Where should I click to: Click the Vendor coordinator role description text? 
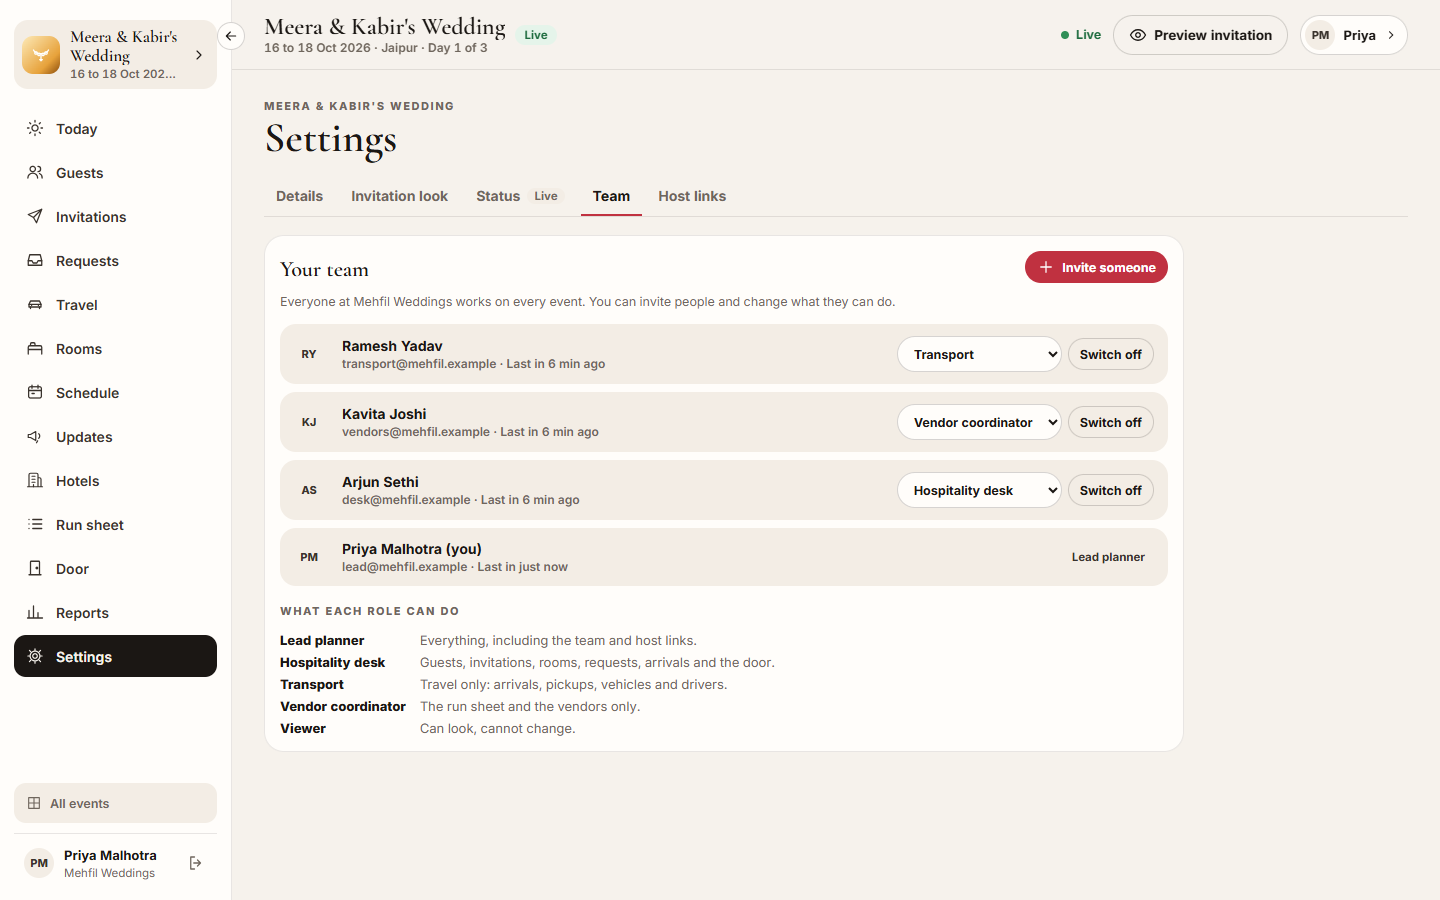530,706
